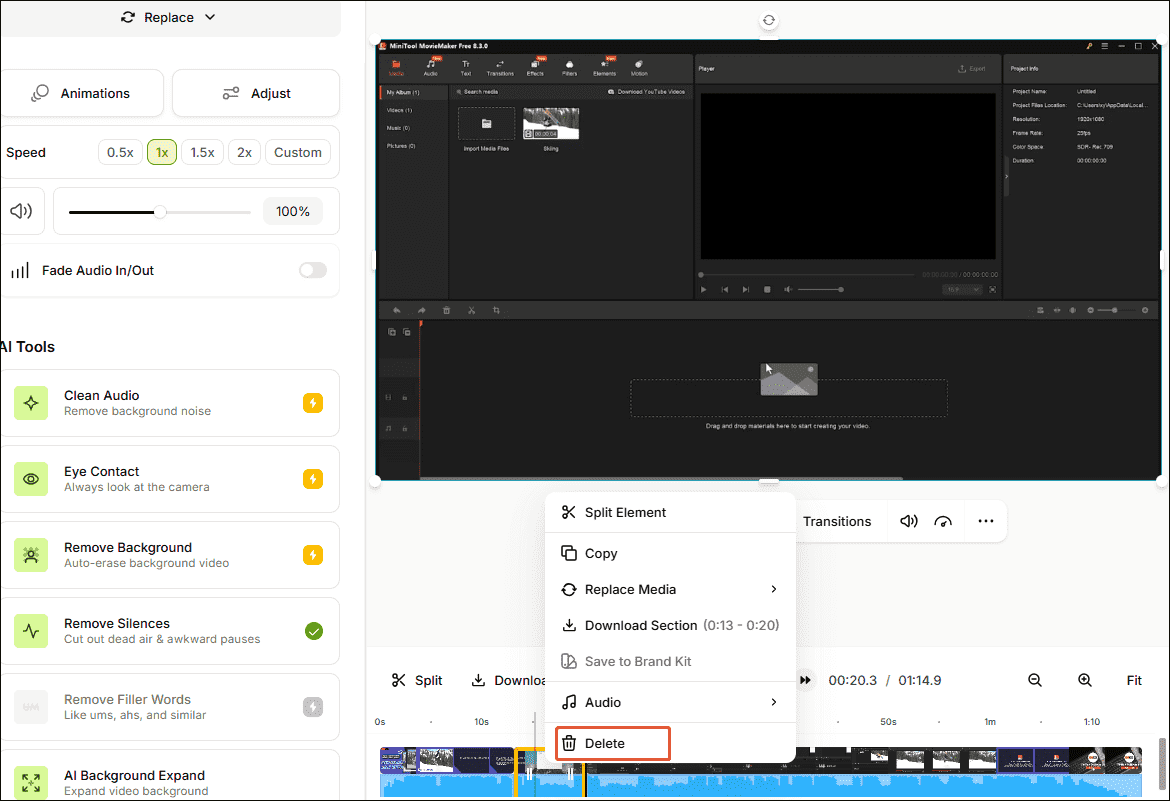Image resolution: width=1170 pixels, height=801 pixels.
Task: Choose Split Element from context menu
Action: [x=669, y=512]
